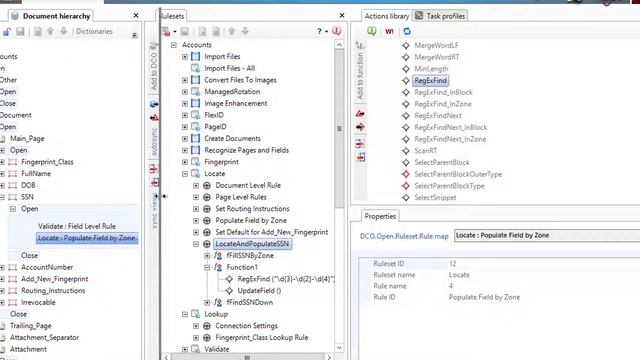This screenshot has width=640, height=360.
Task: Expand the Import Files ruleset
Action: pos(185,57)
